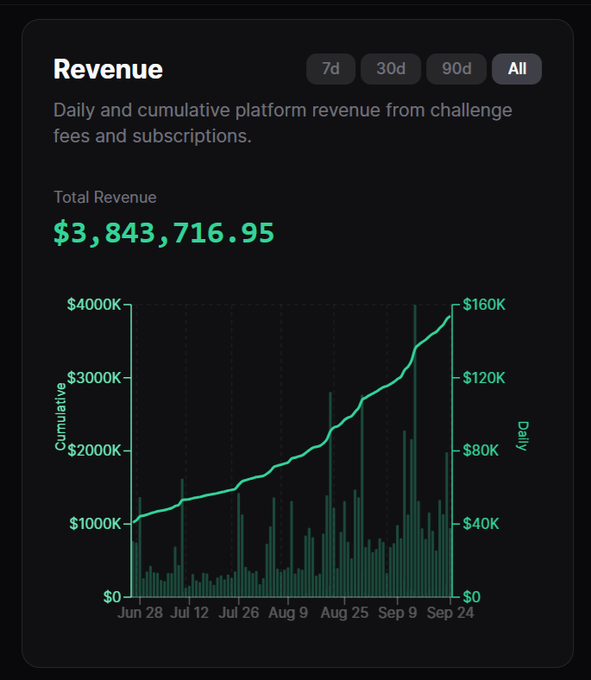Click the $4000K cumulative axis label
Viewport: 591px width, 680px height.
(x=94, y=304)
